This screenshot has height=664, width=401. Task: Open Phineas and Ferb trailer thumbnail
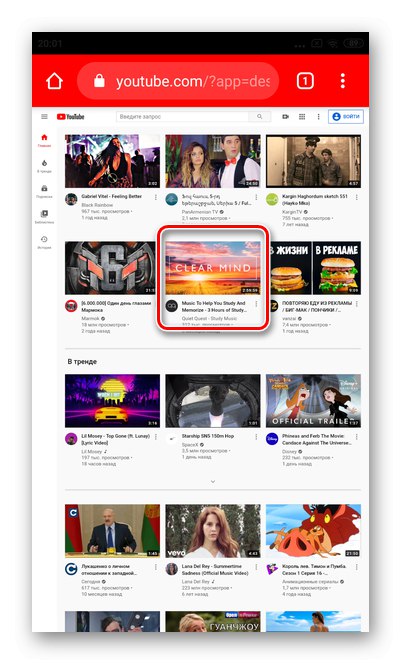(x=313, y=401)
